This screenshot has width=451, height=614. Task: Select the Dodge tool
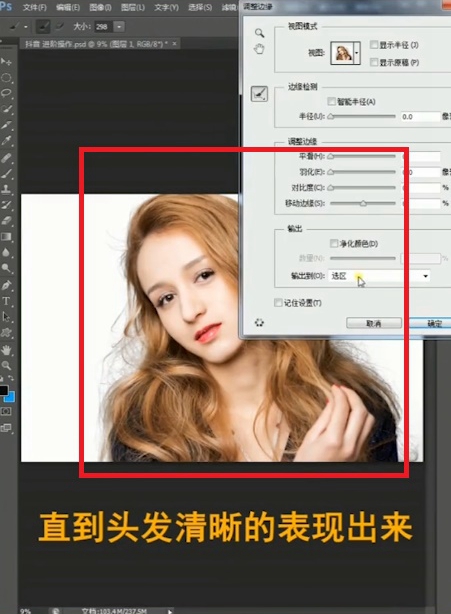6,268
